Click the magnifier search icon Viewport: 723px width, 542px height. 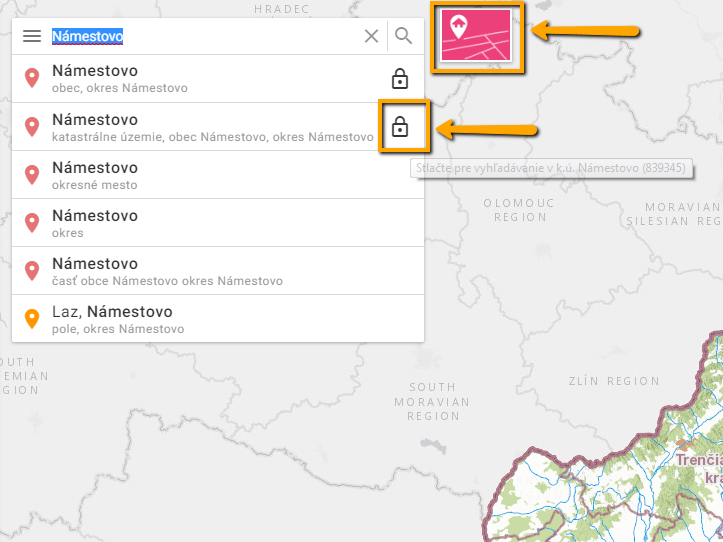pos(403,36)
